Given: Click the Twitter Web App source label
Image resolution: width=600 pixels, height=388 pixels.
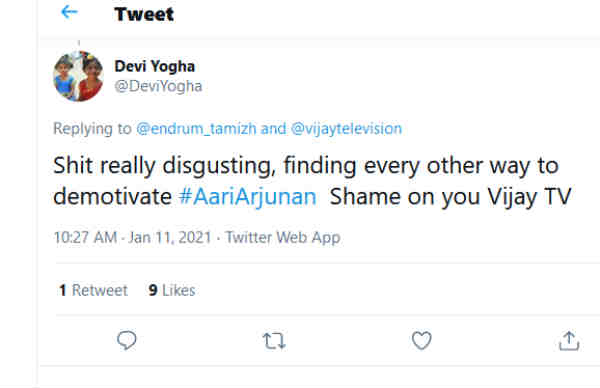Looking at the screenshot, I should click(283, 238).
